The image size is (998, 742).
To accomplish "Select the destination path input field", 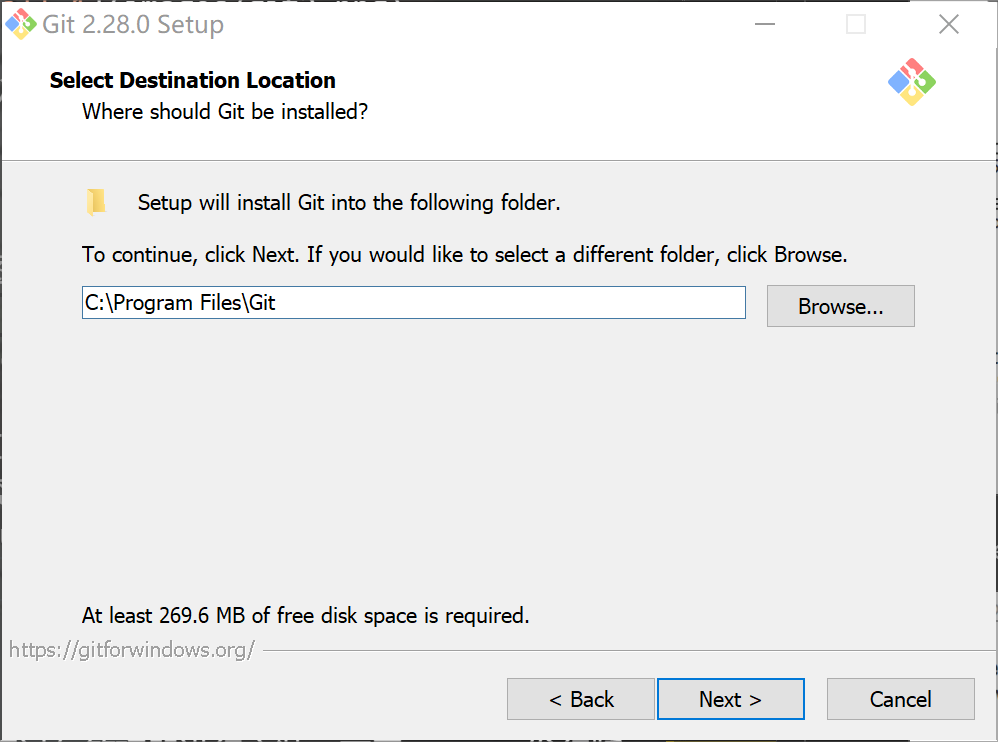I will (x=413, y=303).
